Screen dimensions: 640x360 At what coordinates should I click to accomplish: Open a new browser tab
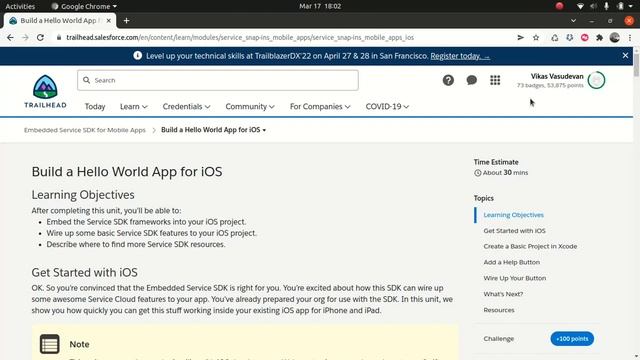(x=126, y=20)
